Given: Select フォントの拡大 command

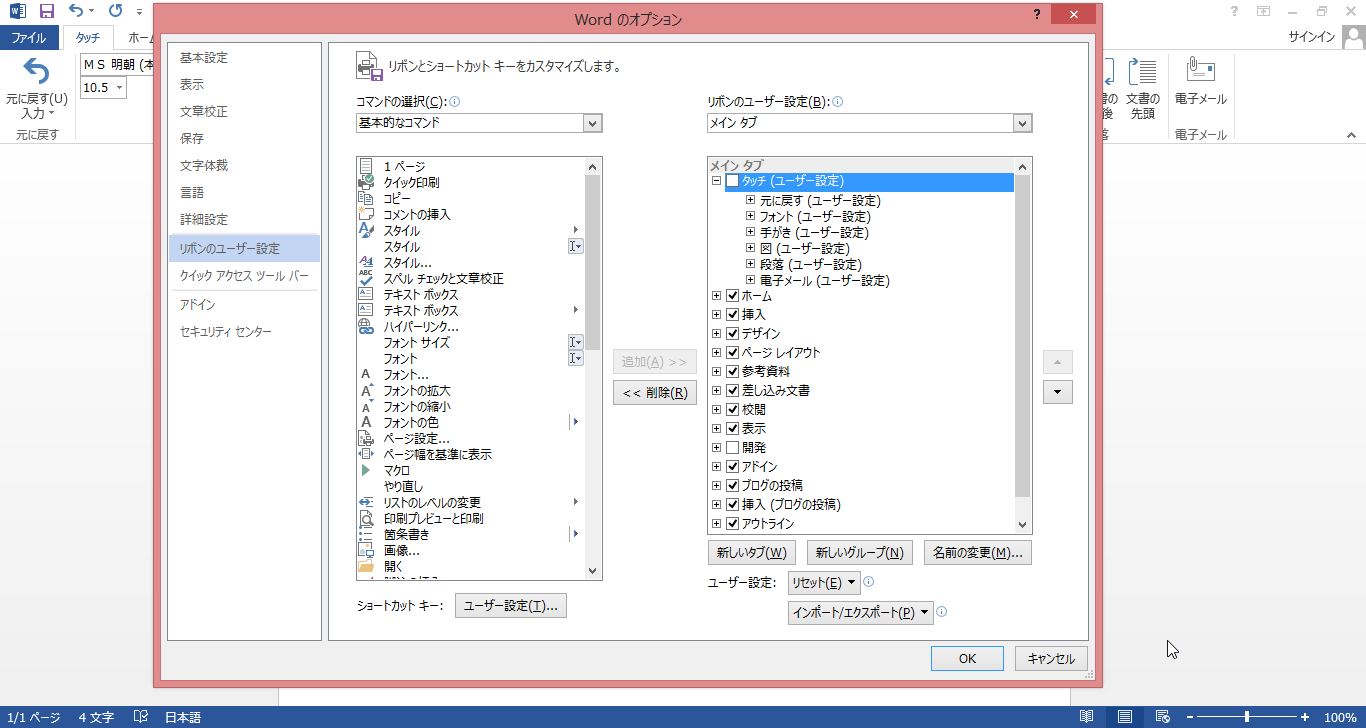Looking at the screenshot, I should click(x=417, y=390).
